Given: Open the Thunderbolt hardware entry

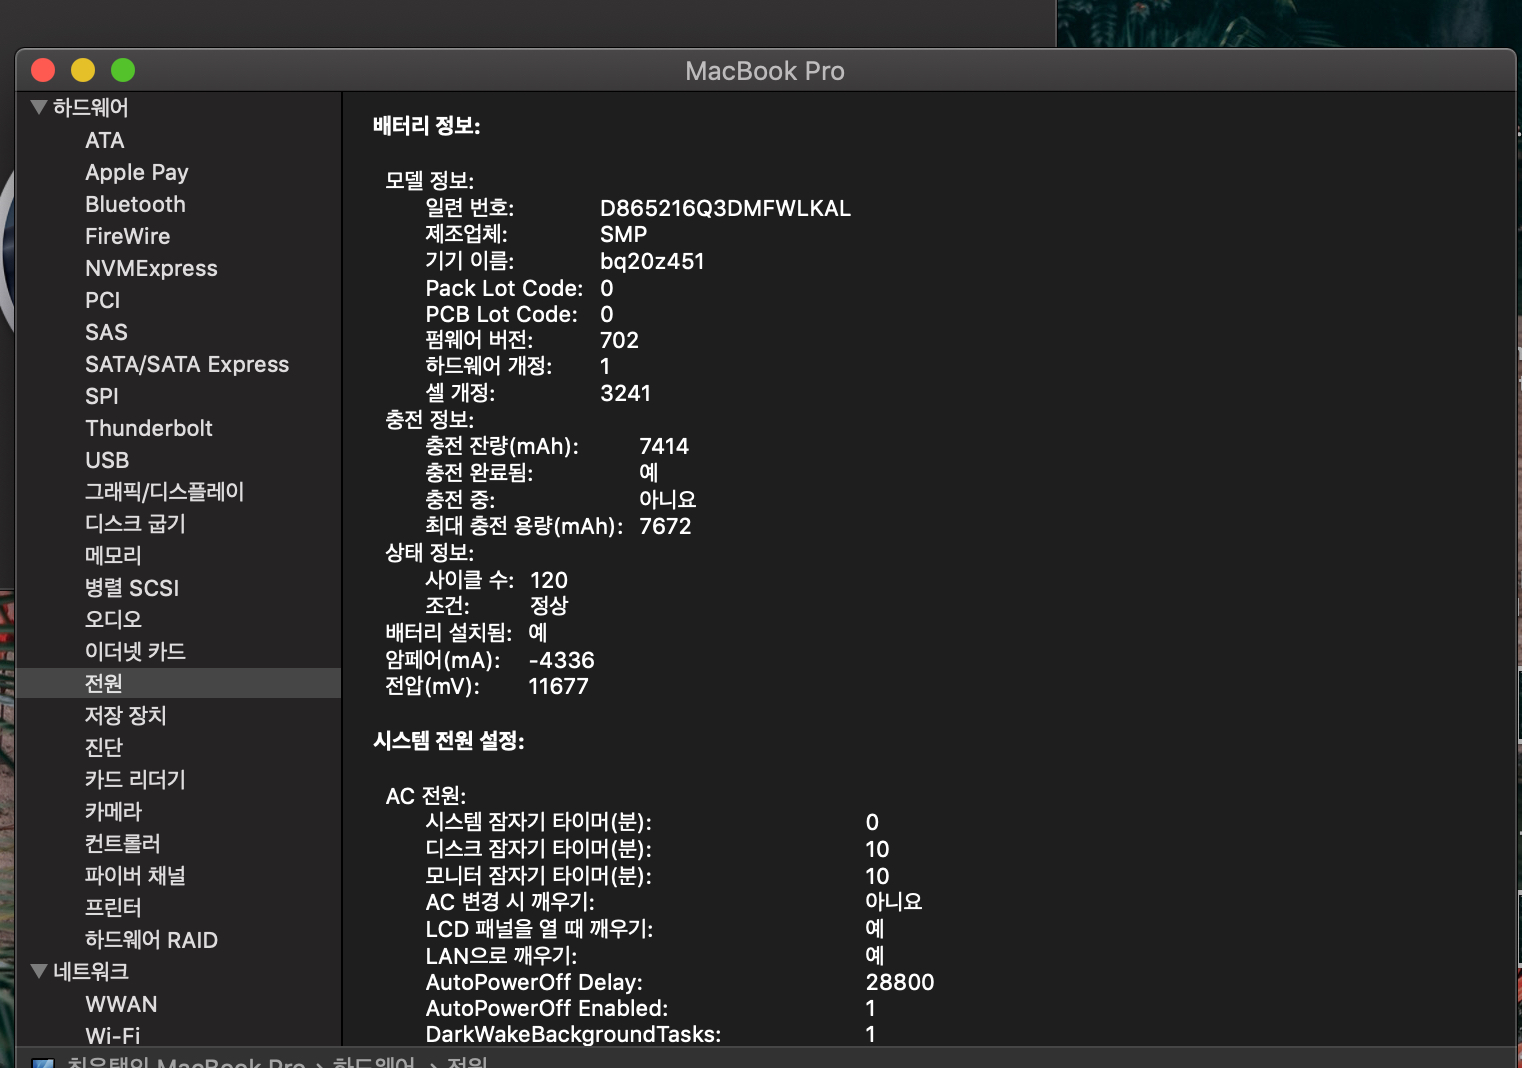Looking at the screenshot, I should tap(148, 428).
